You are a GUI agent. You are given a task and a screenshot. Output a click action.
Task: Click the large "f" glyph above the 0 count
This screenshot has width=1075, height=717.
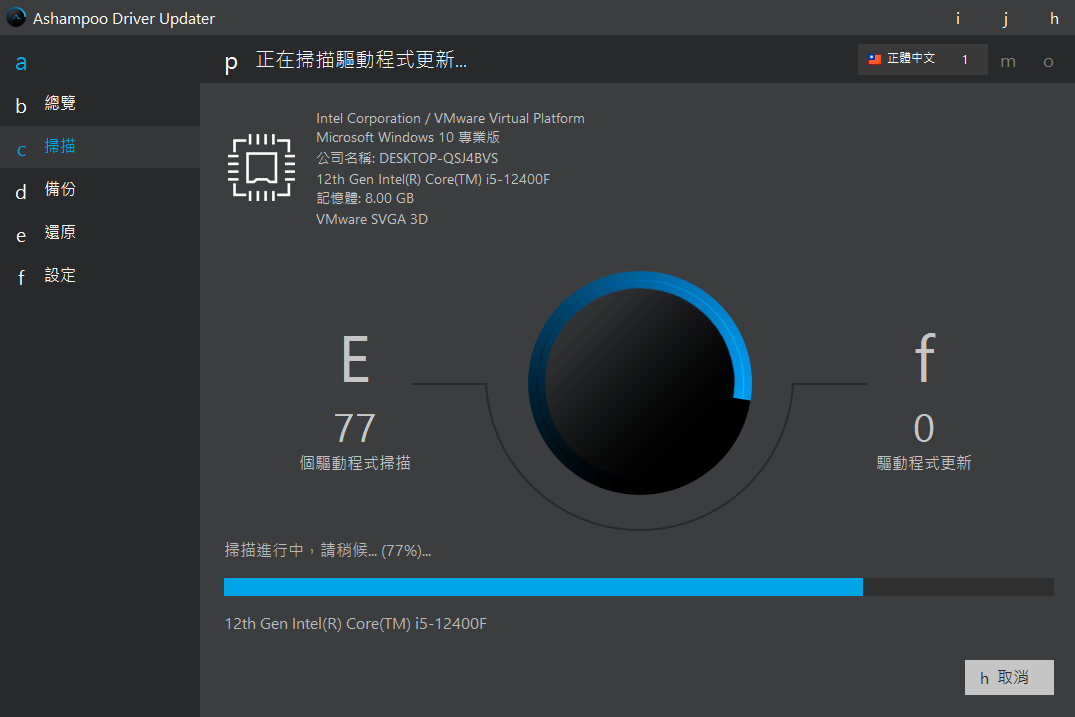[925, 357]
